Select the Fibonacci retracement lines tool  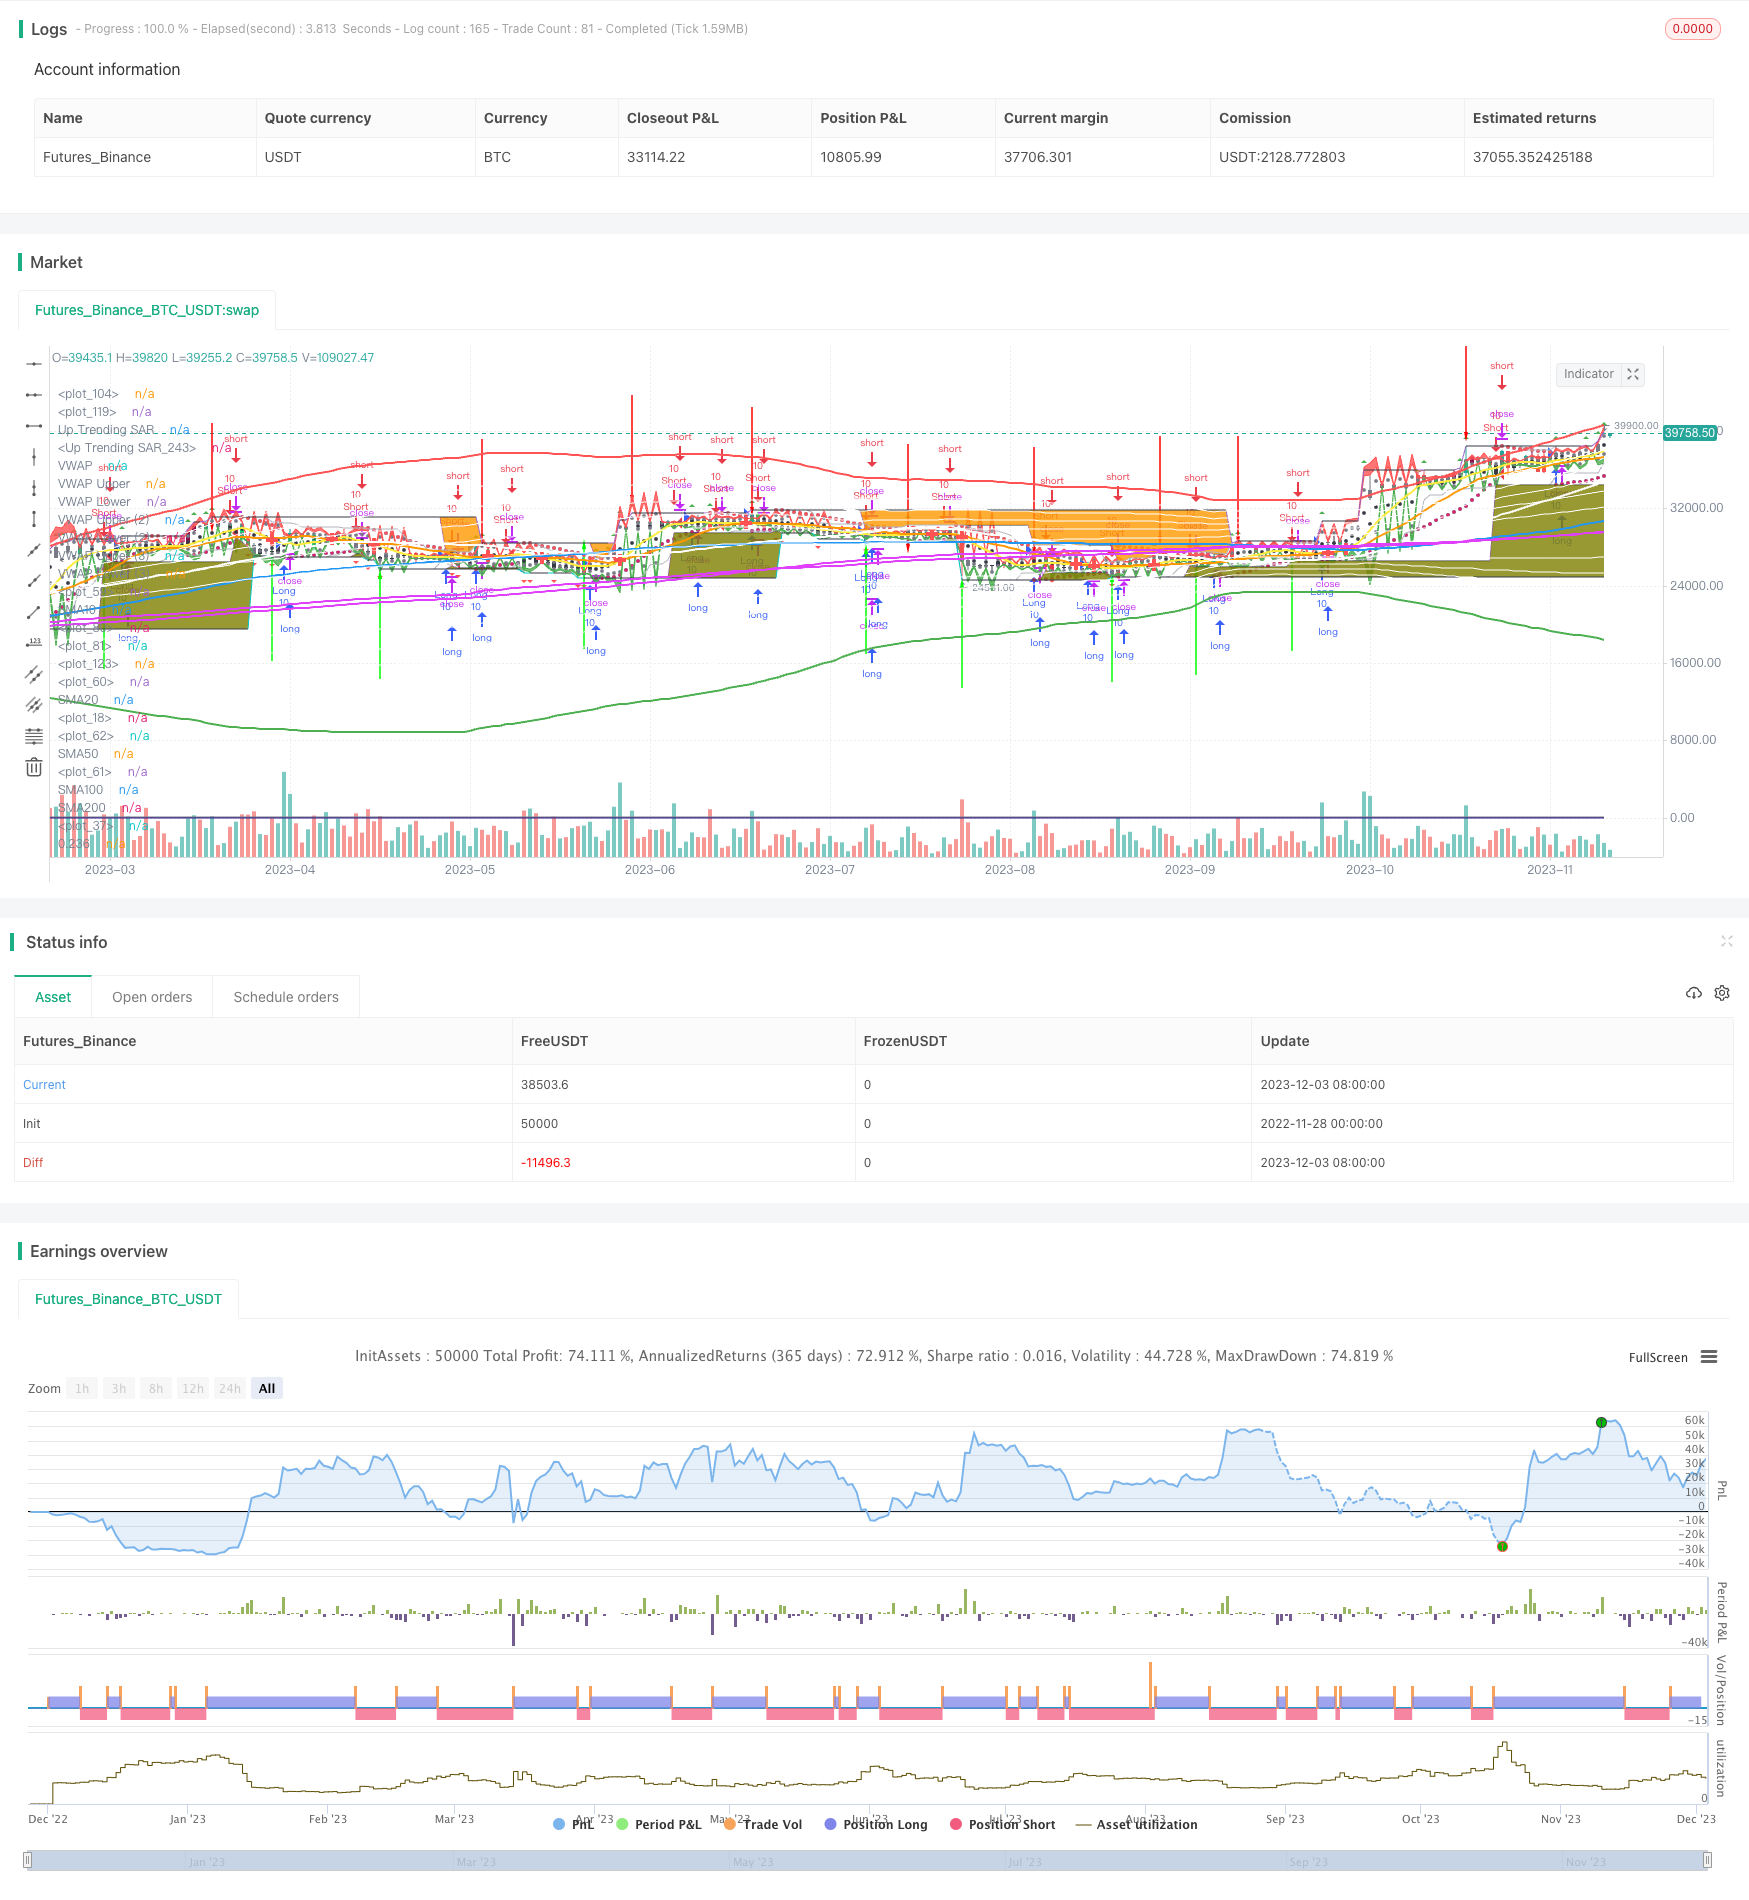pyautogui.click(x=34, y=736)
